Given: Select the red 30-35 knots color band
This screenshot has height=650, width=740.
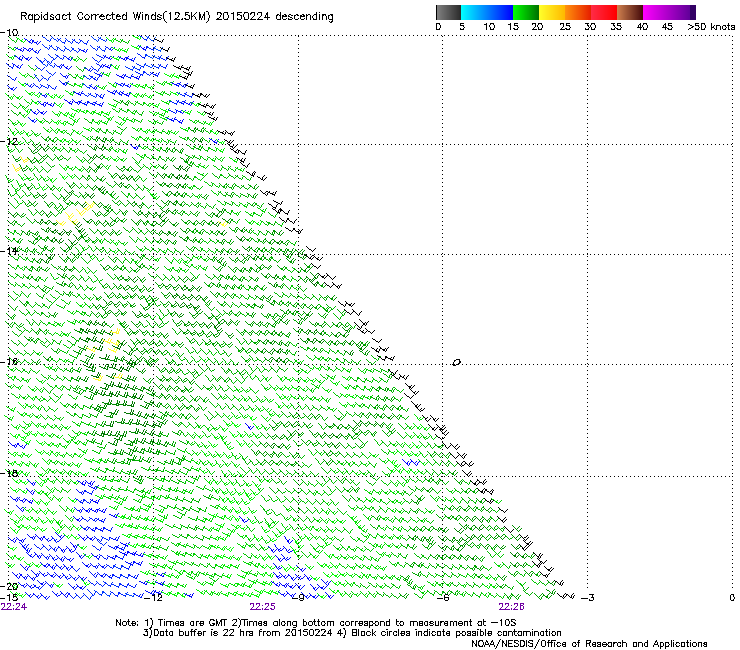Looking at the screenshot, I should (604, 12).
